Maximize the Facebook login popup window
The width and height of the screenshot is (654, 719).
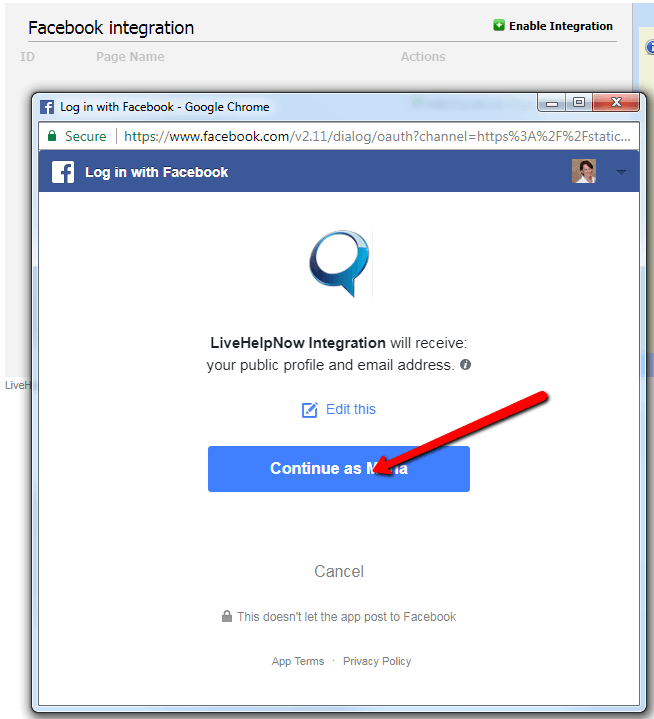tap(579, 102)
